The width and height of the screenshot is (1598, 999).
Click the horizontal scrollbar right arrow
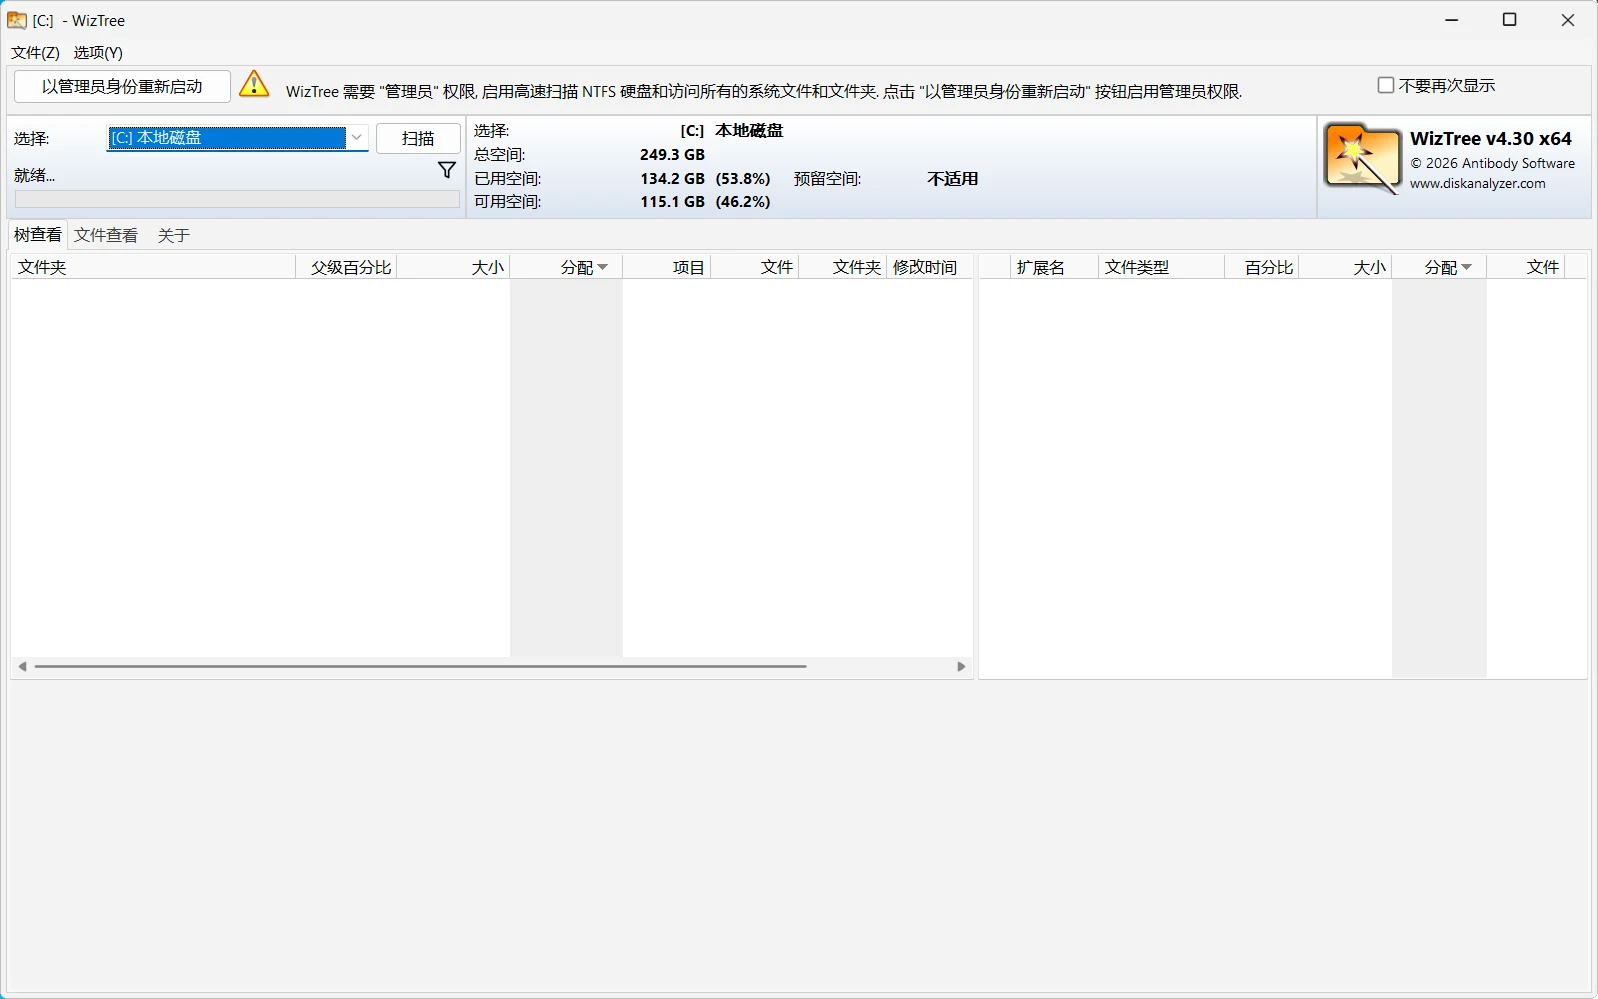pyautogui.click(x=961, y=666)
